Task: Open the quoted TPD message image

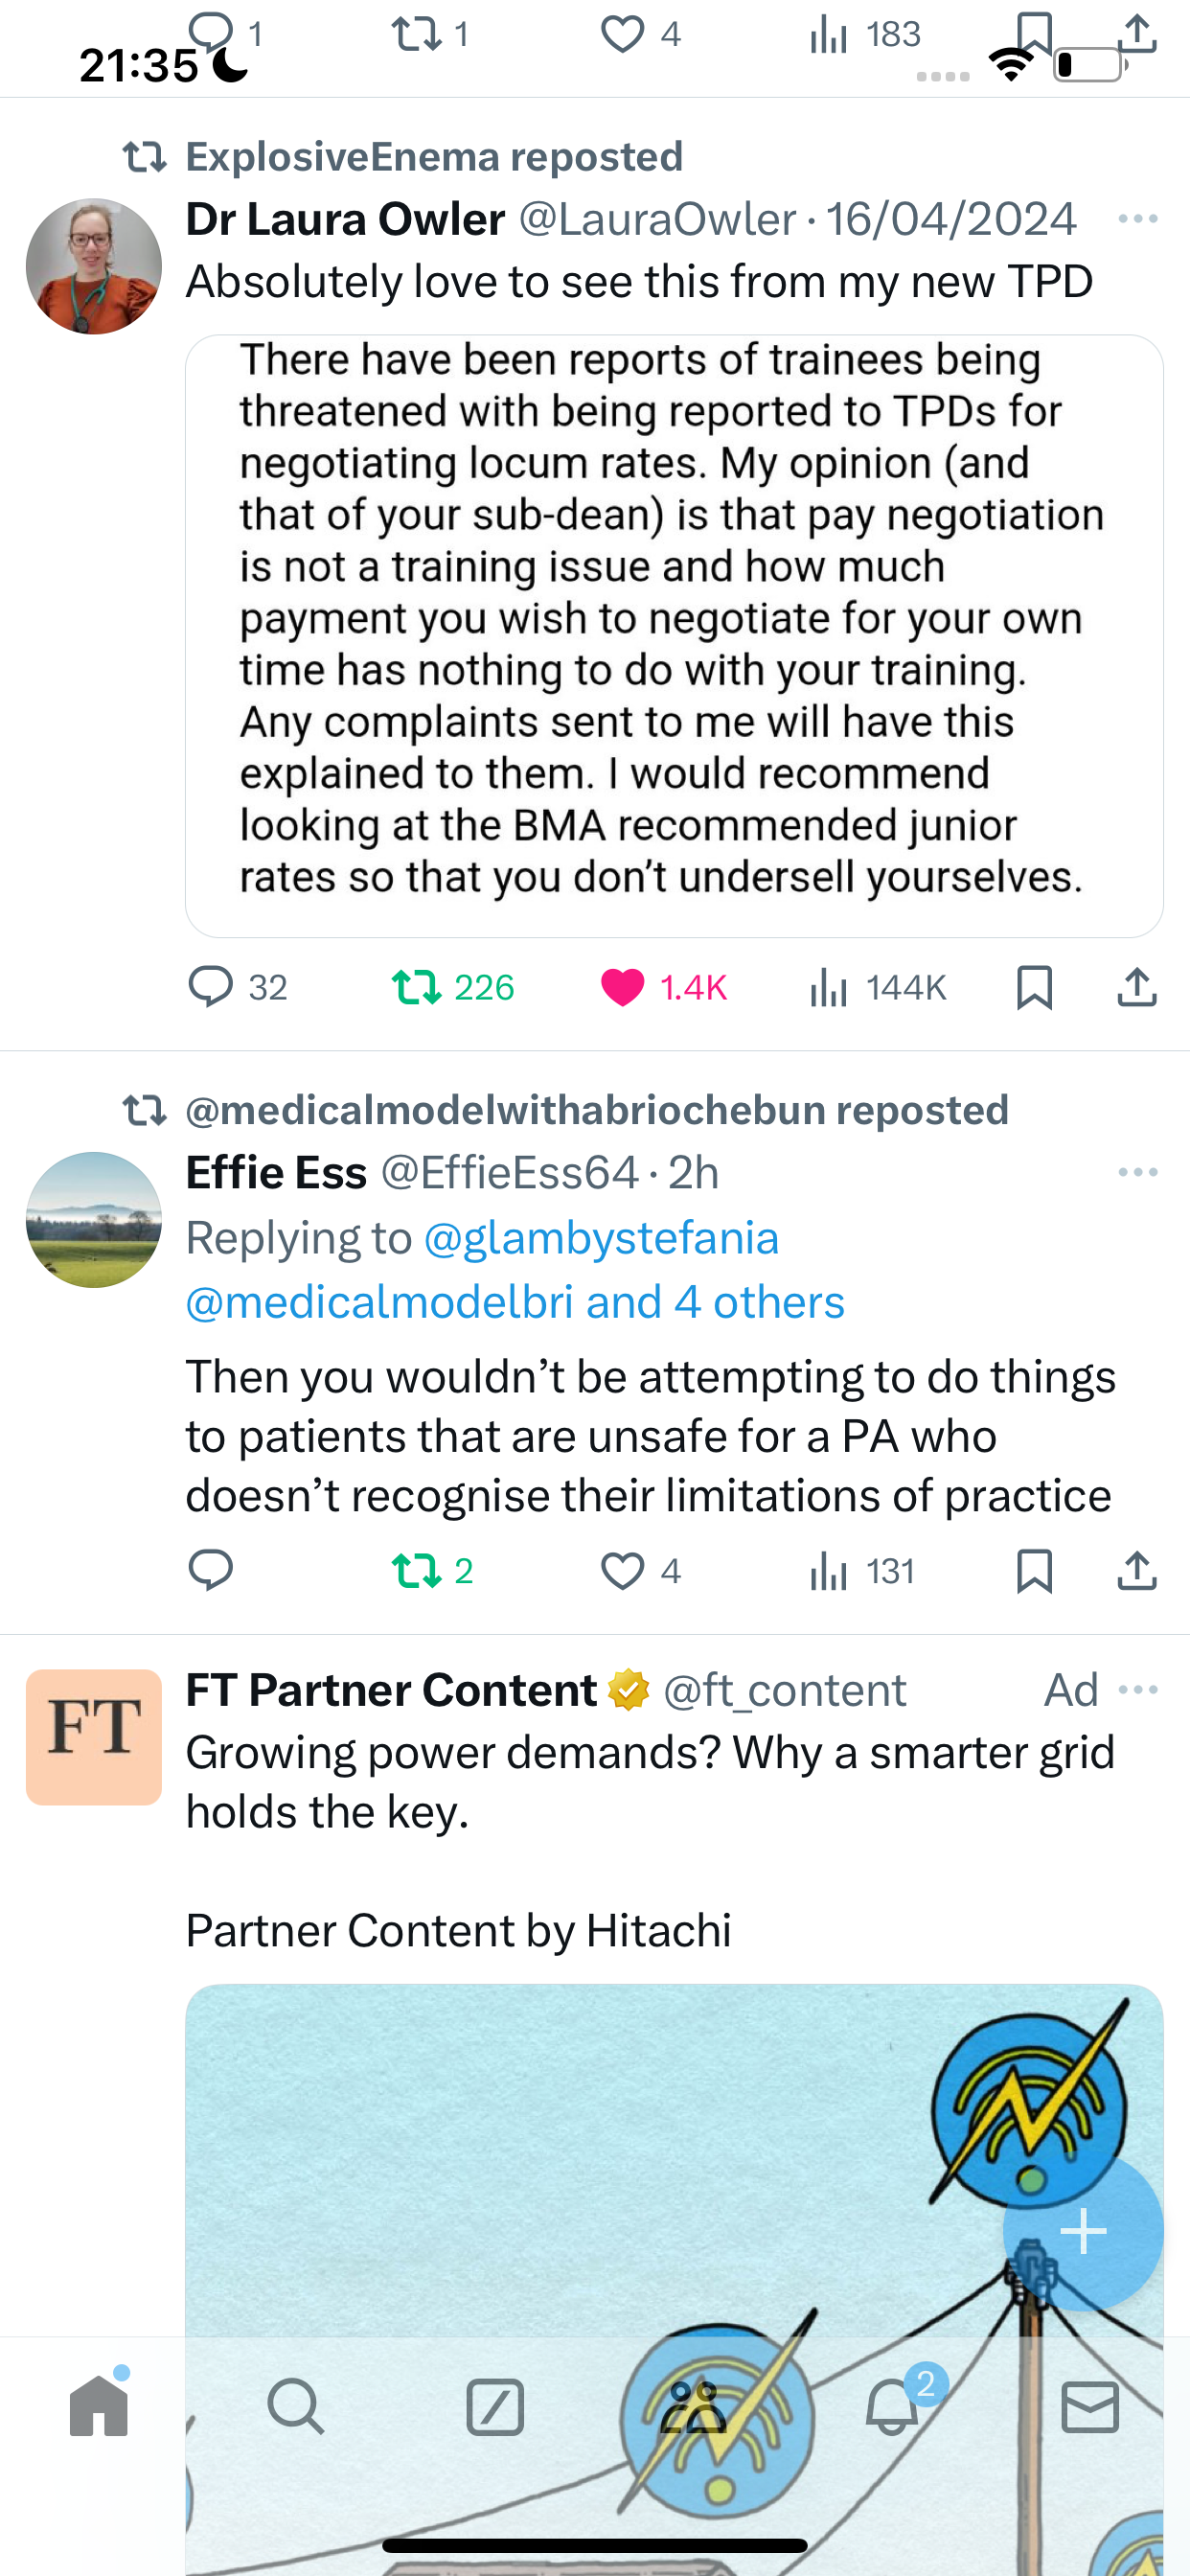Action: click(x=674, y=636)
